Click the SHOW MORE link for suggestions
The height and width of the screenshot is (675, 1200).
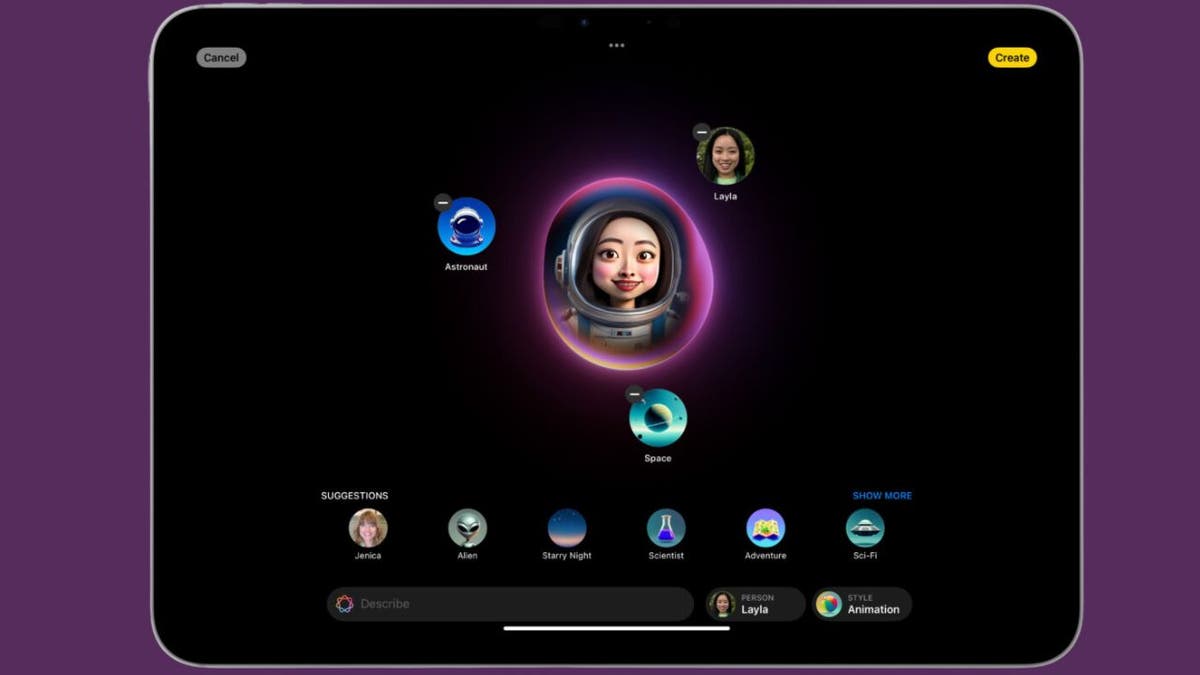pyautogui.click(x=880, y=495)
